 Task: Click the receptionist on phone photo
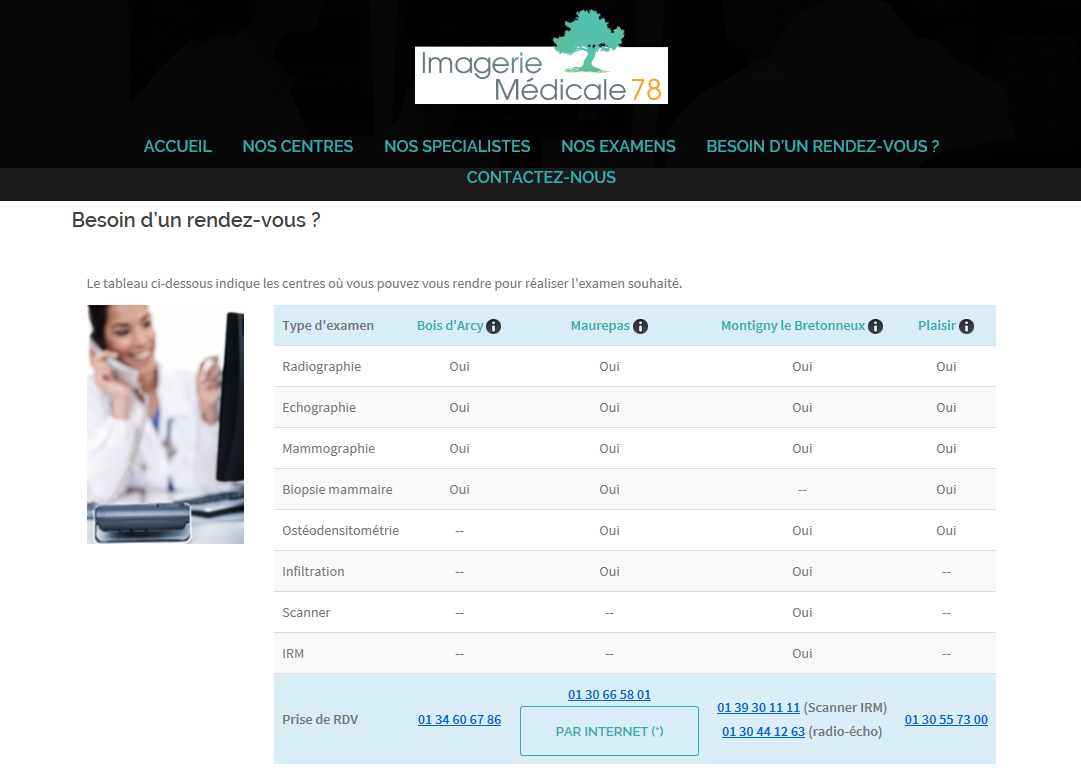pos(165,424)
